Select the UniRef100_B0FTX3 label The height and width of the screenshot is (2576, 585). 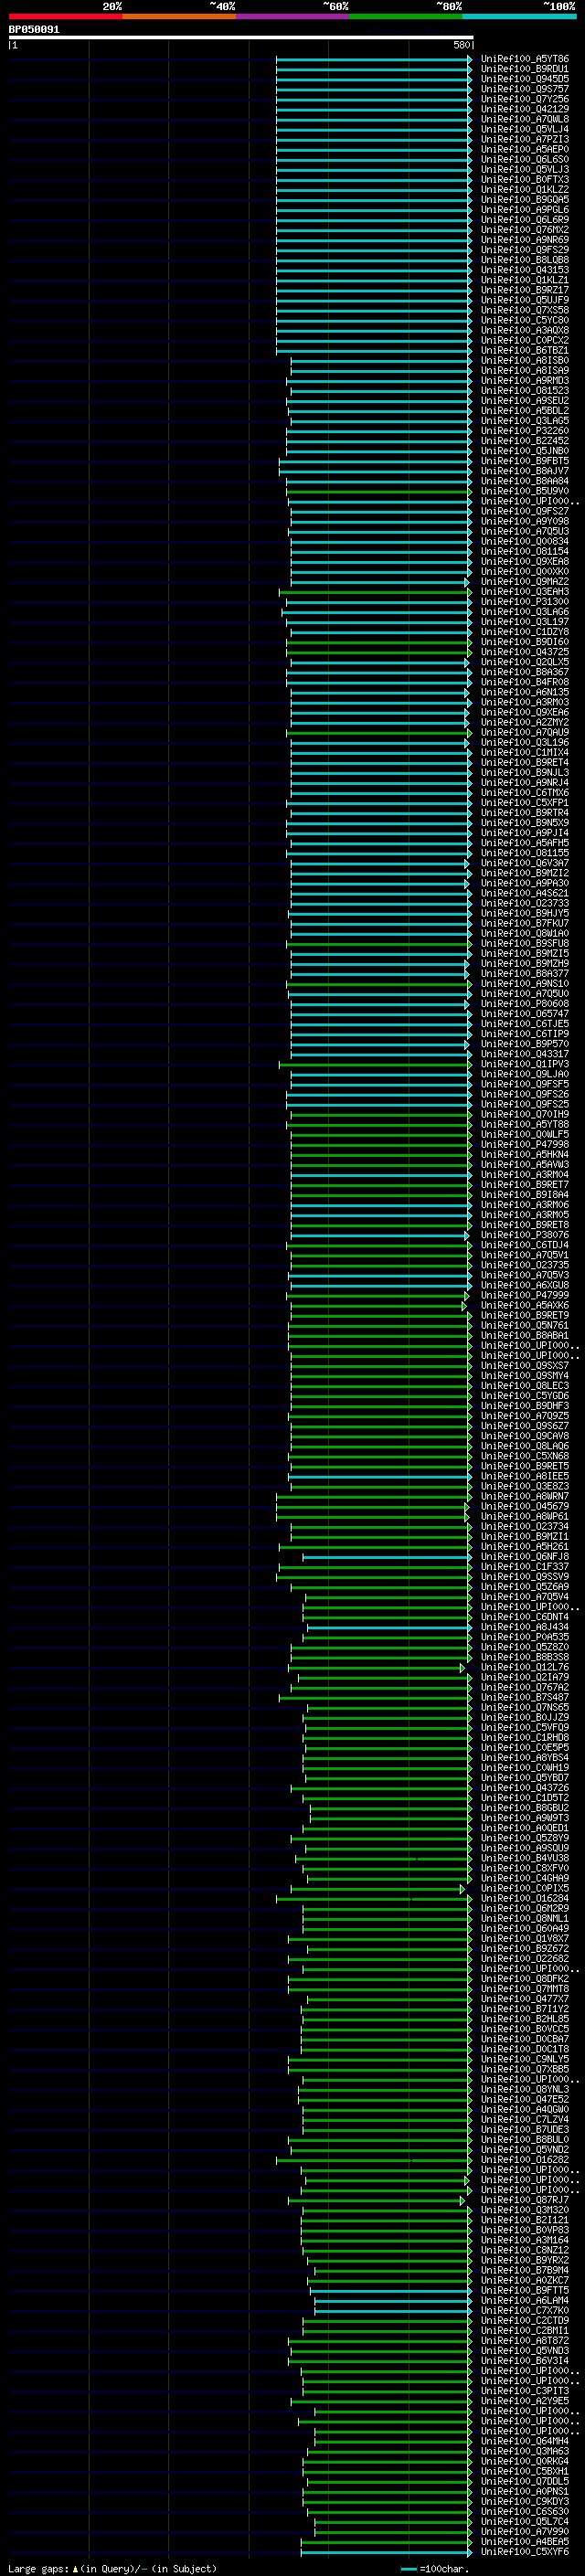pos(525,179)
